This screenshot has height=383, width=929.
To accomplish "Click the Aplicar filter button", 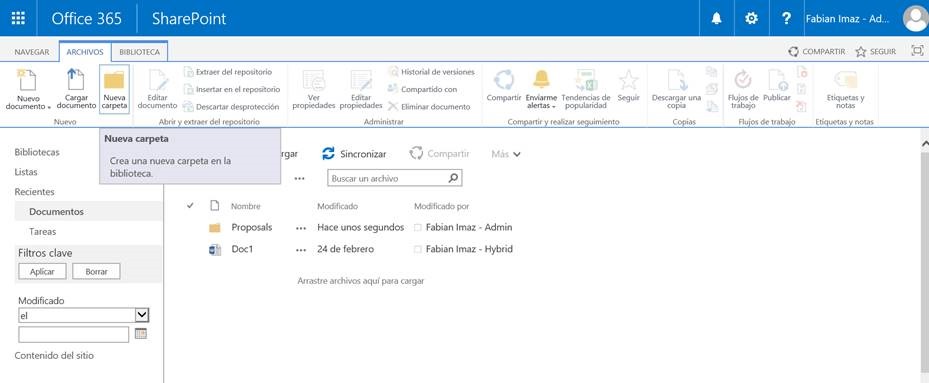I will [x=42, y=272].
